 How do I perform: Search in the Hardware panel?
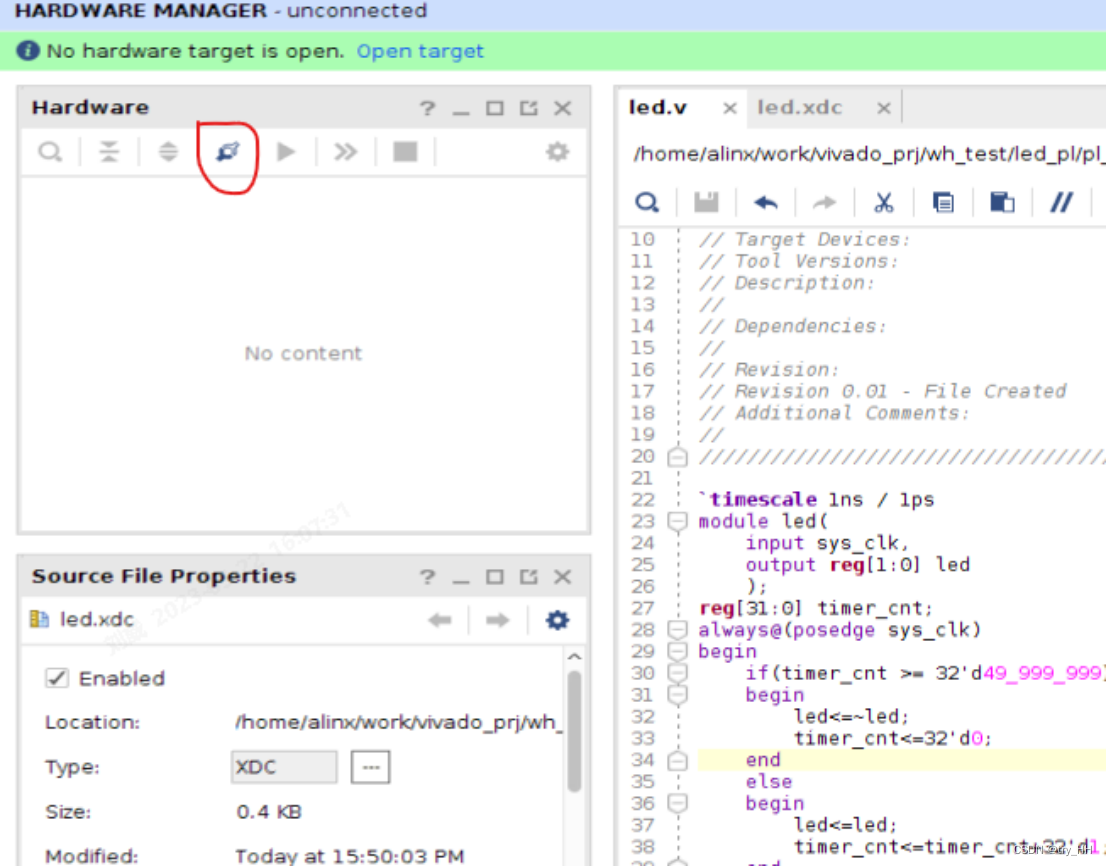[50, 151]
